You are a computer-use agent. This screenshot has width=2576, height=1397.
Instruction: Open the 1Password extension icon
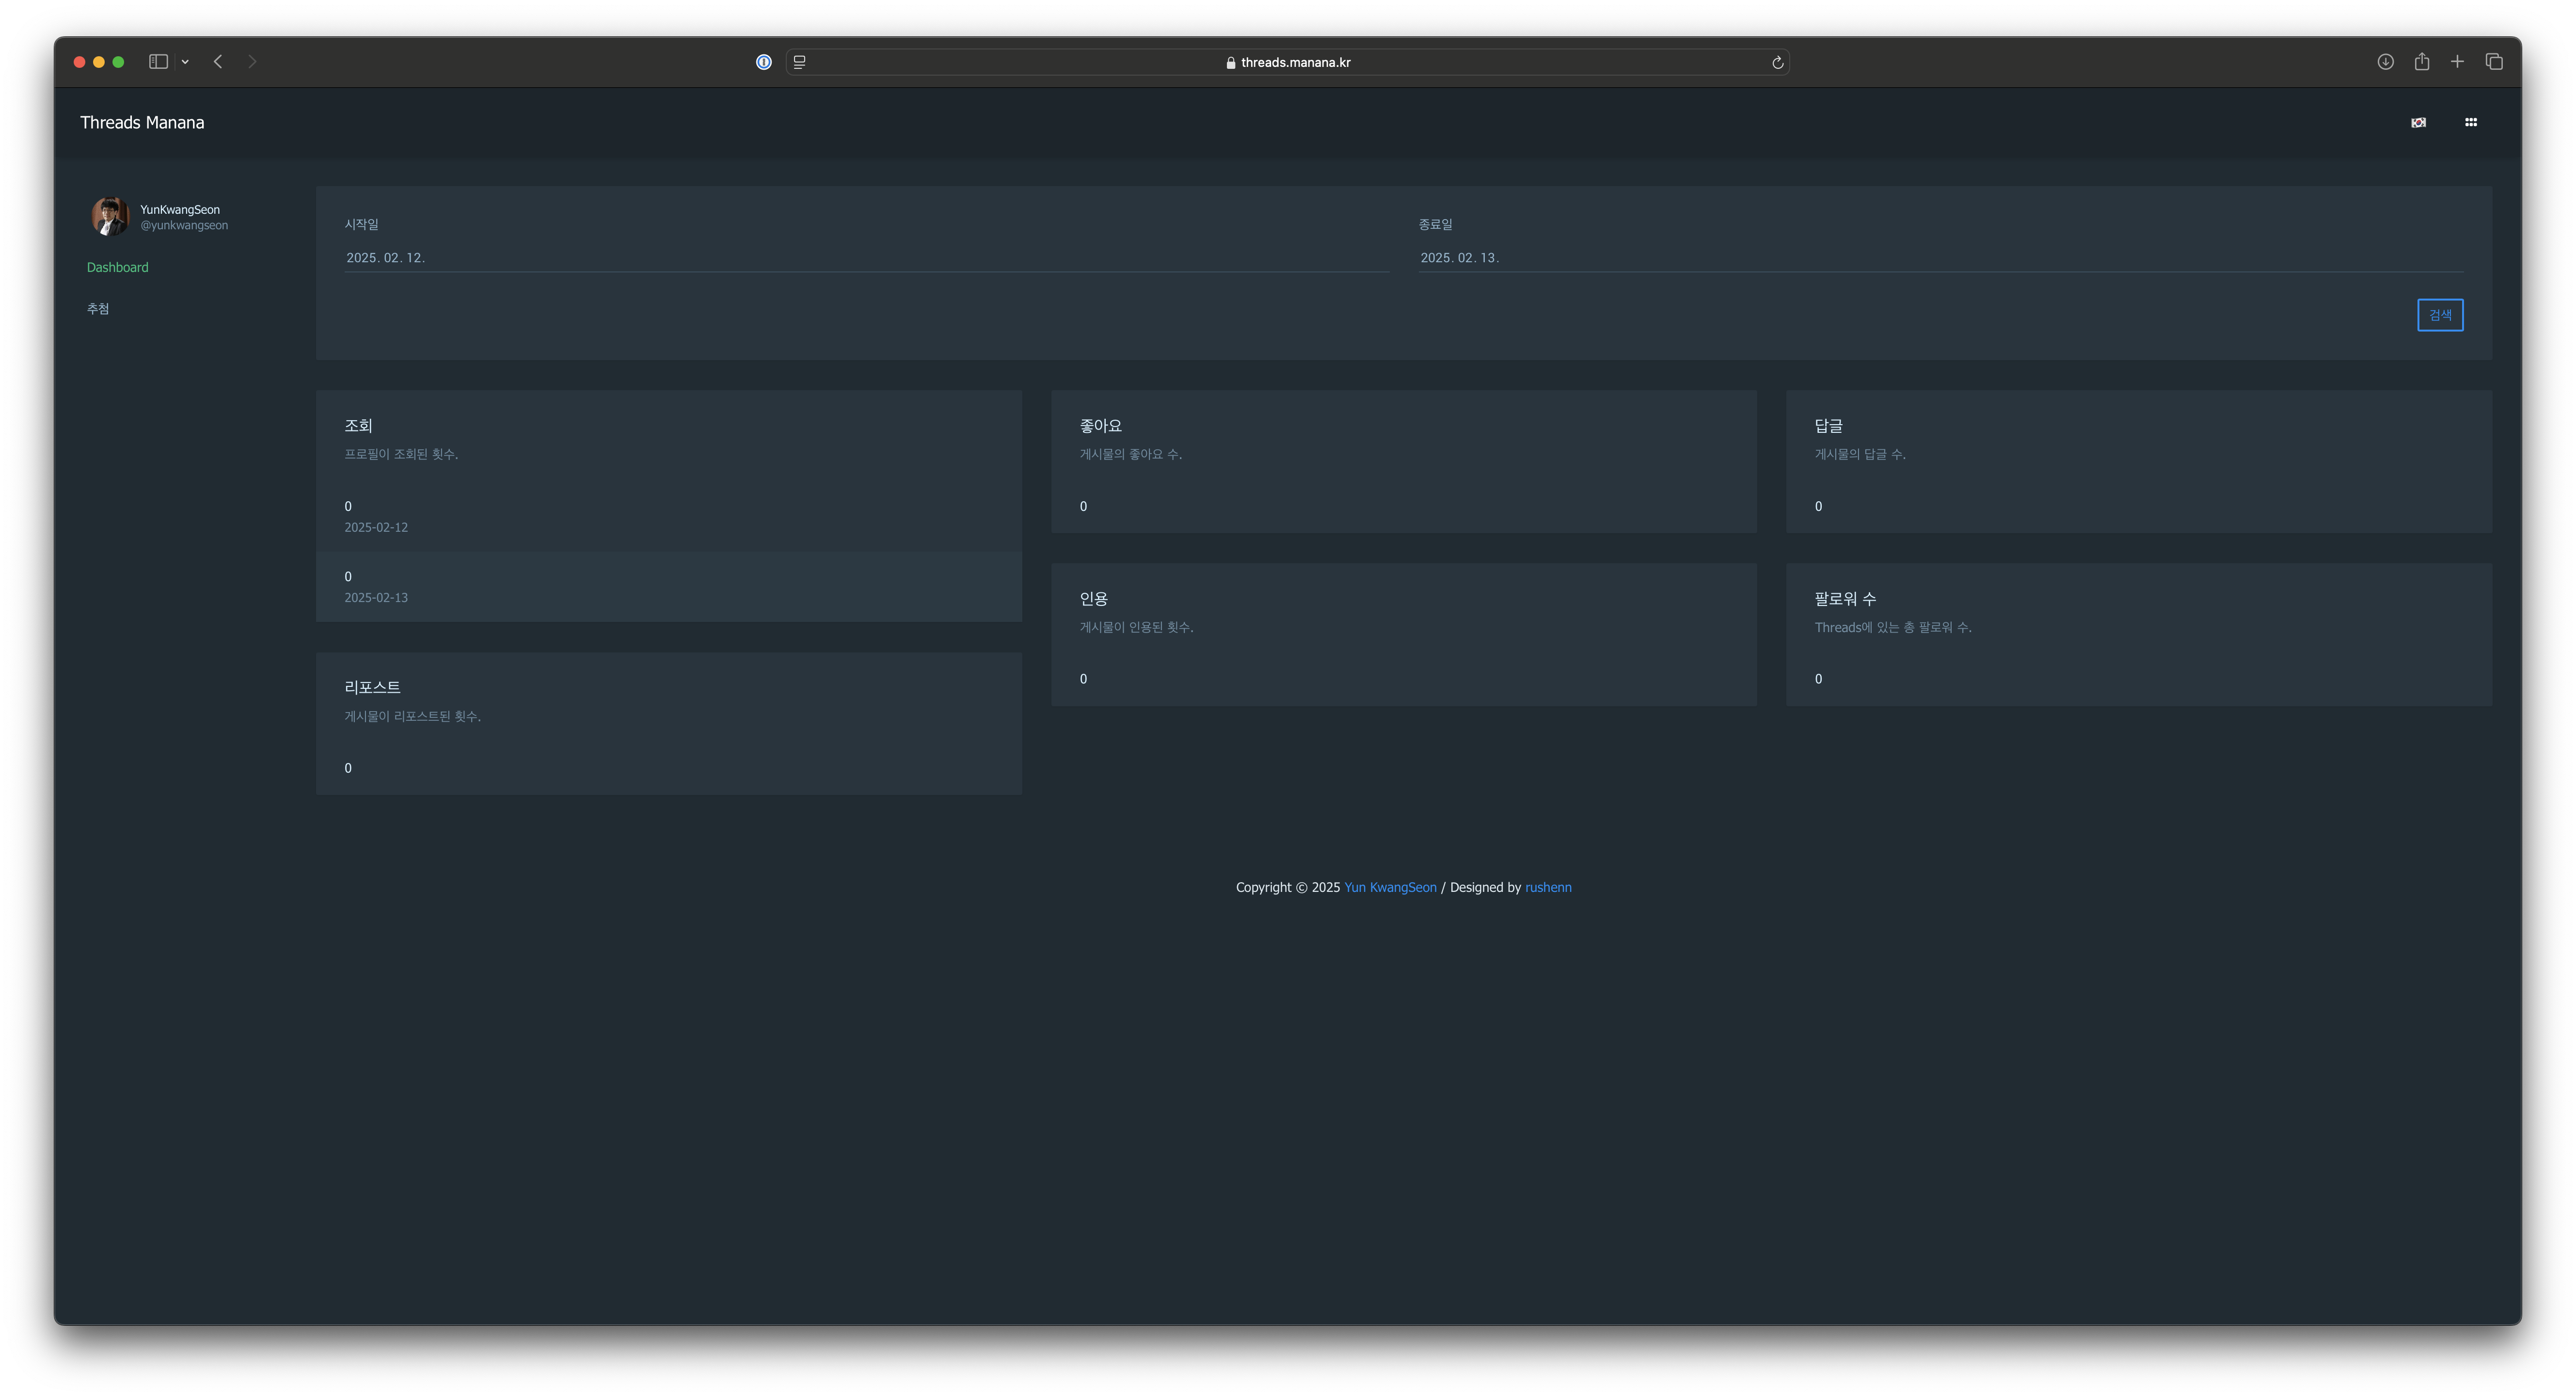click(764, 62)
